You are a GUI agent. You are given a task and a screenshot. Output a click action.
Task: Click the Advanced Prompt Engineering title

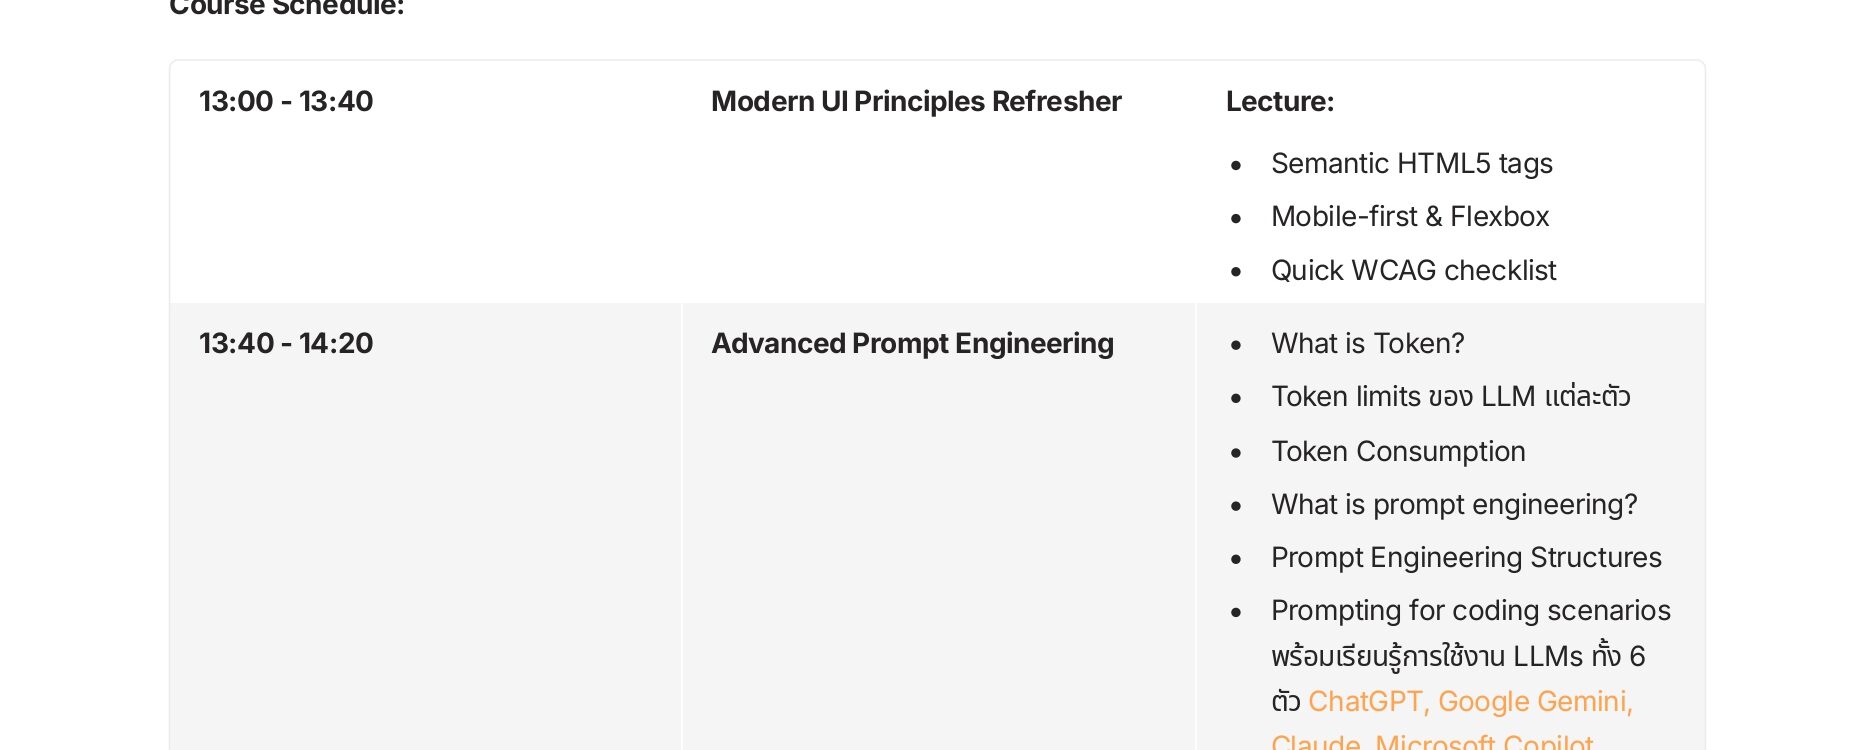pos(912,343)
